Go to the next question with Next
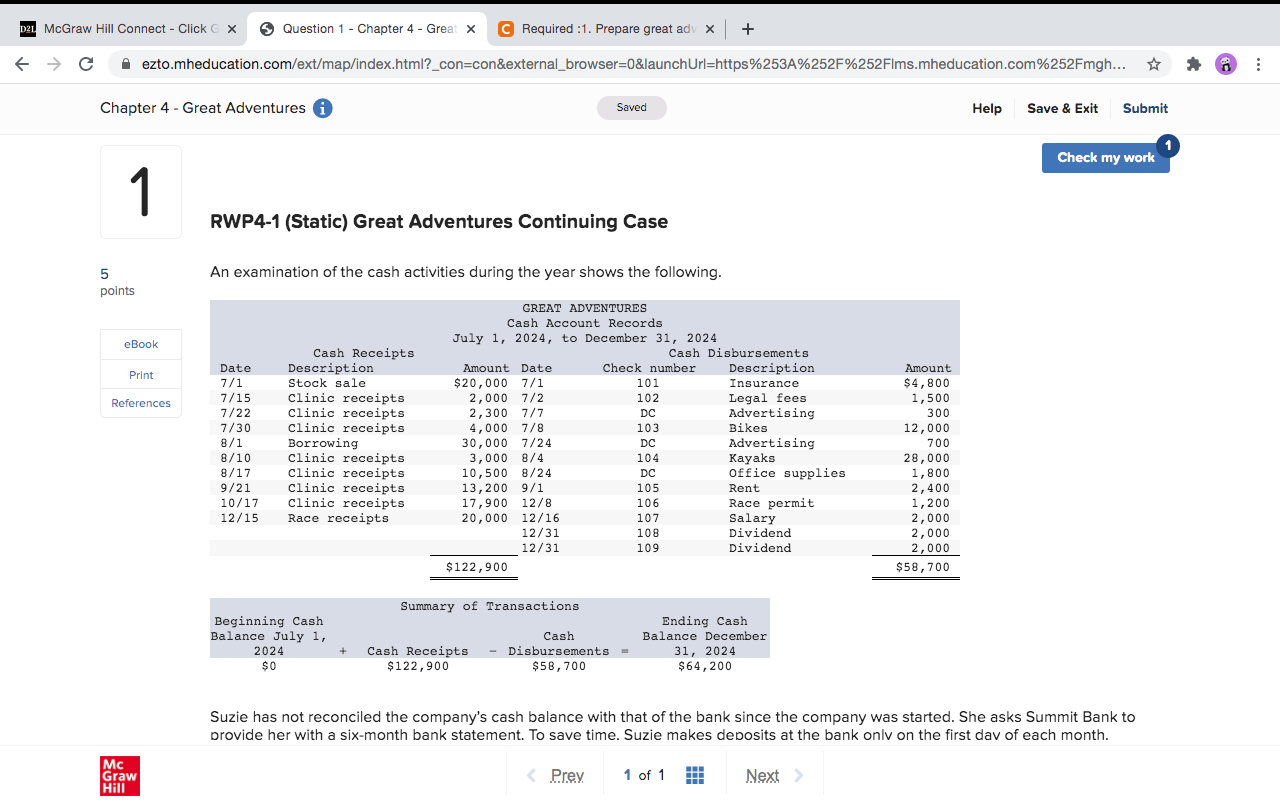The image size is (1280, 800). coord(775,775)
